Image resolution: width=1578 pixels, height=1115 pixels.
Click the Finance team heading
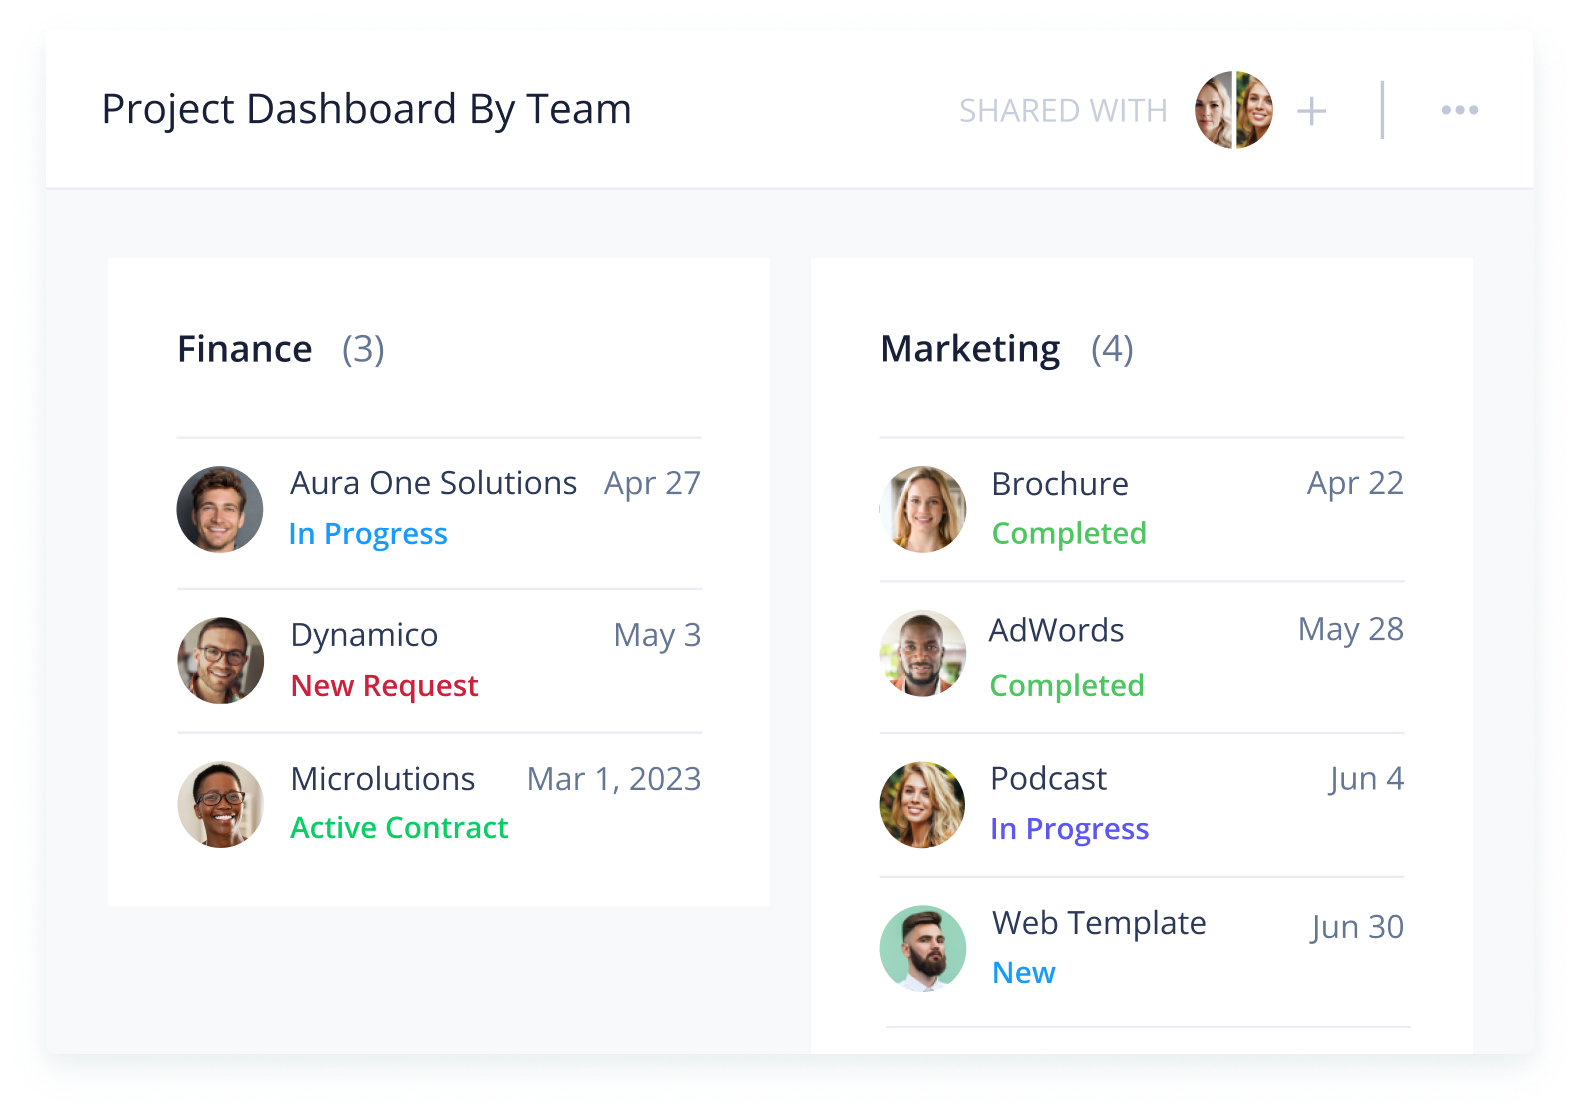point(245,349)
